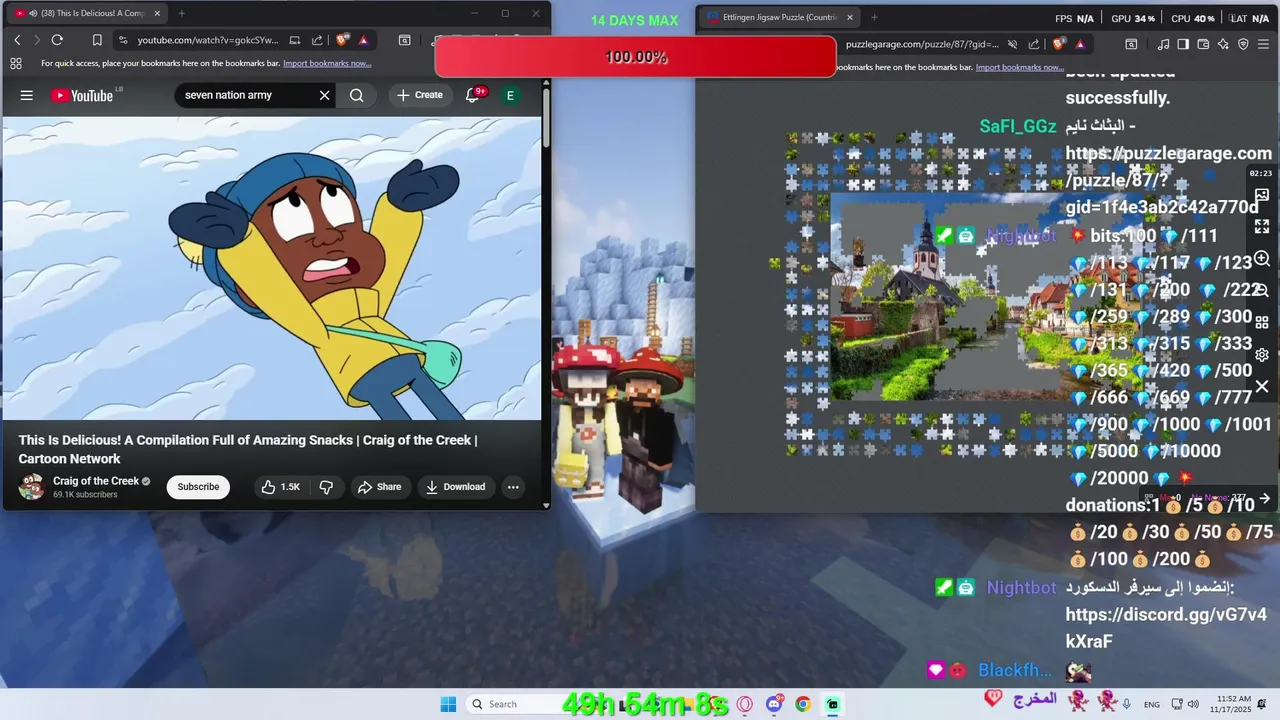Go back in the YouTube browser window
1280x720 pixels.
[17, 40]
